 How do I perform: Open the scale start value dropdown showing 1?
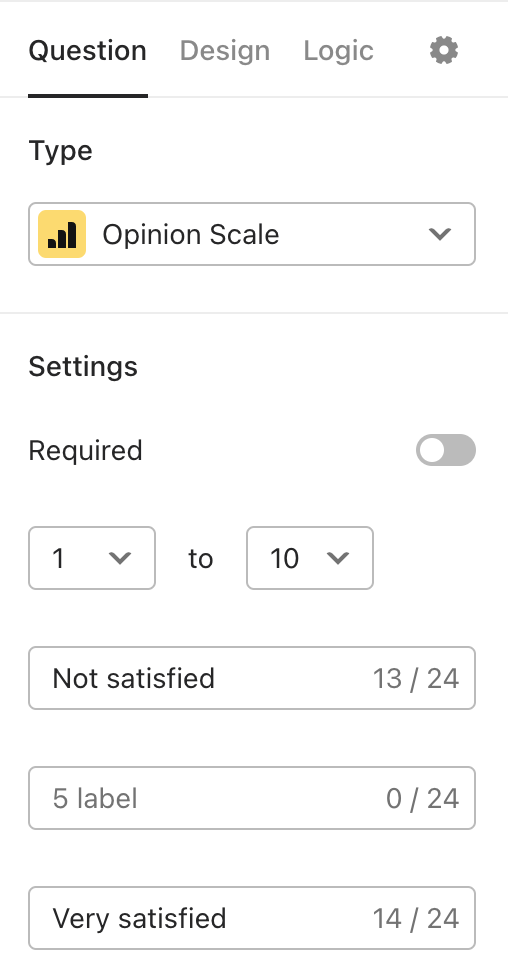pyautogui.click(x=92, y=558)
